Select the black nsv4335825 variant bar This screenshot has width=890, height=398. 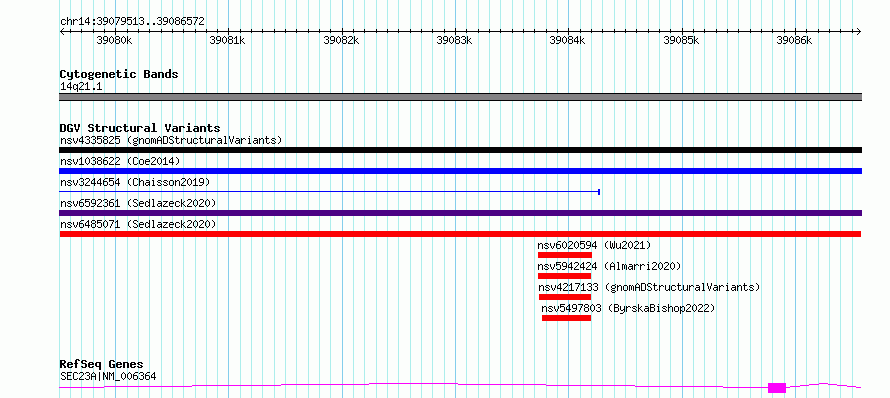click(x=461, y=150)
